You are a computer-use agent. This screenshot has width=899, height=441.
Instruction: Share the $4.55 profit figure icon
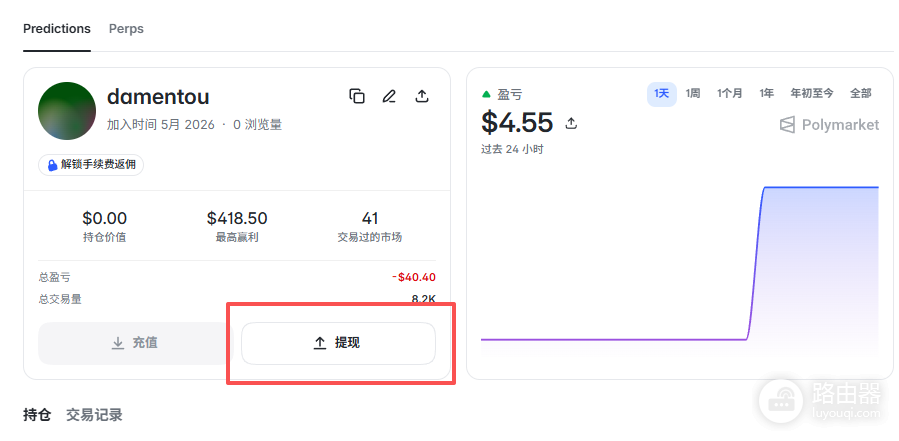571,123
